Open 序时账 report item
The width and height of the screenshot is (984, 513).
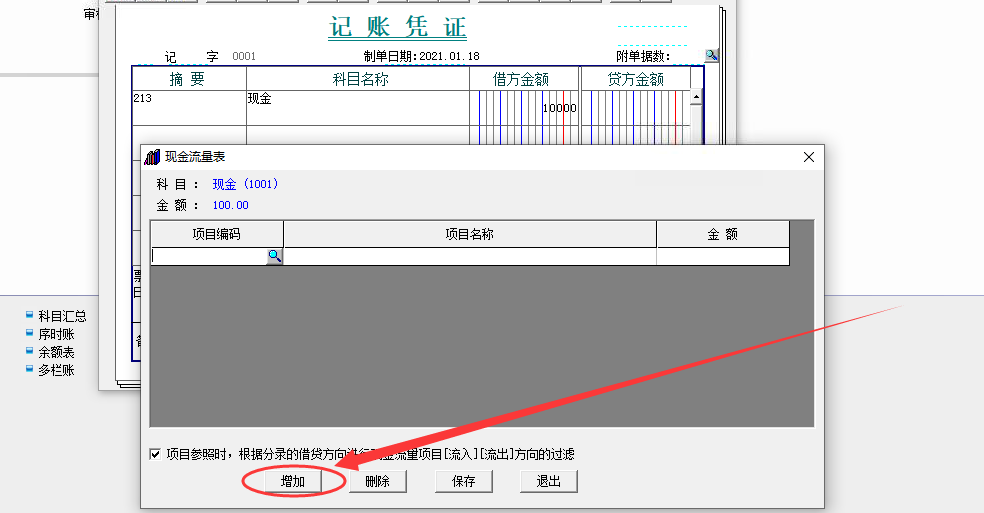56,334
